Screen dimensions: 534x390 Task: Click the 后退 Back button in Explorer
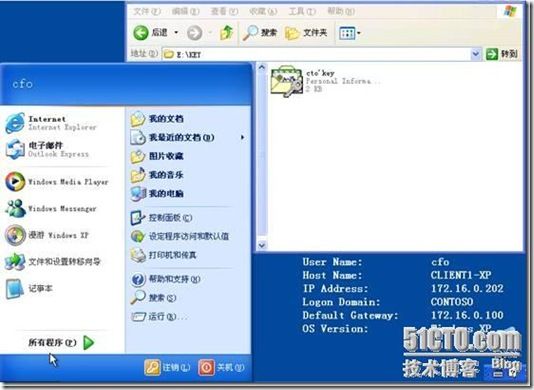coord(151,33)
